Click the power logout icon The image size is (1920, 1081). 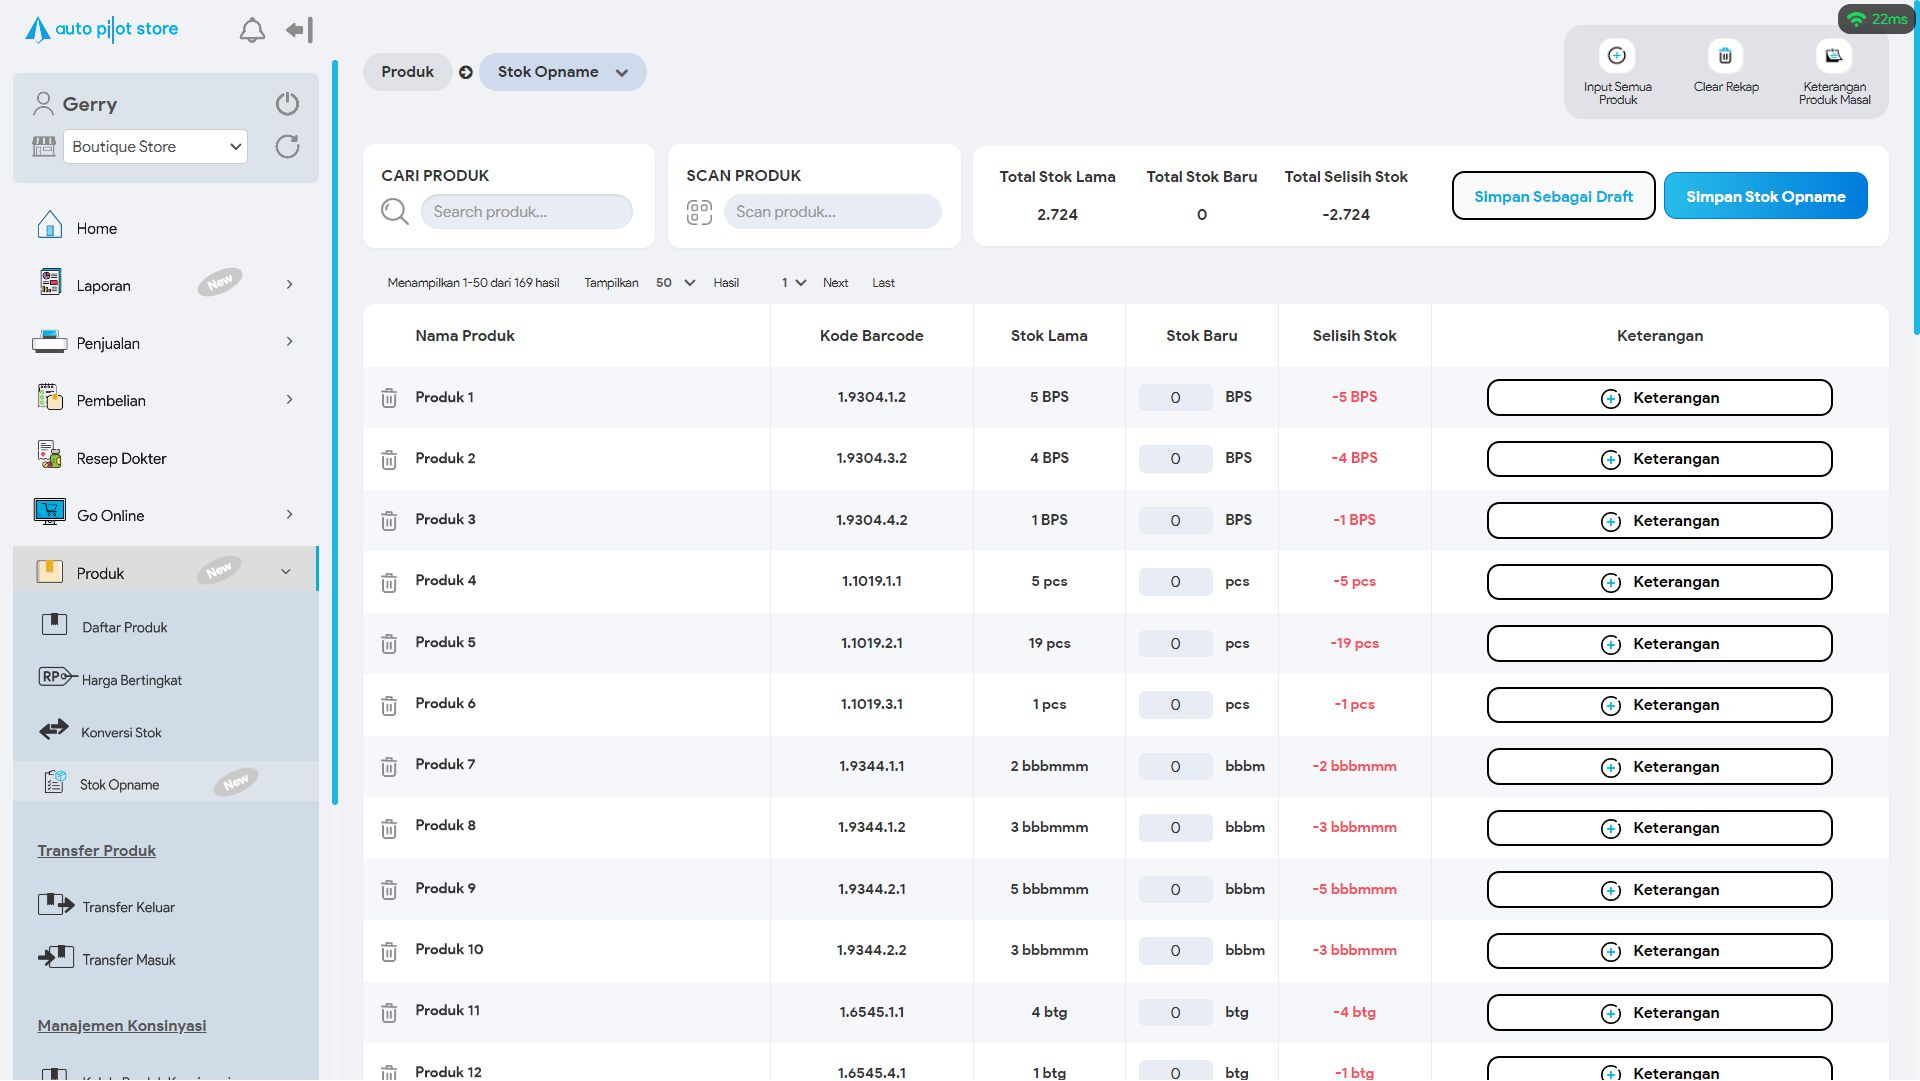[287, 104]
